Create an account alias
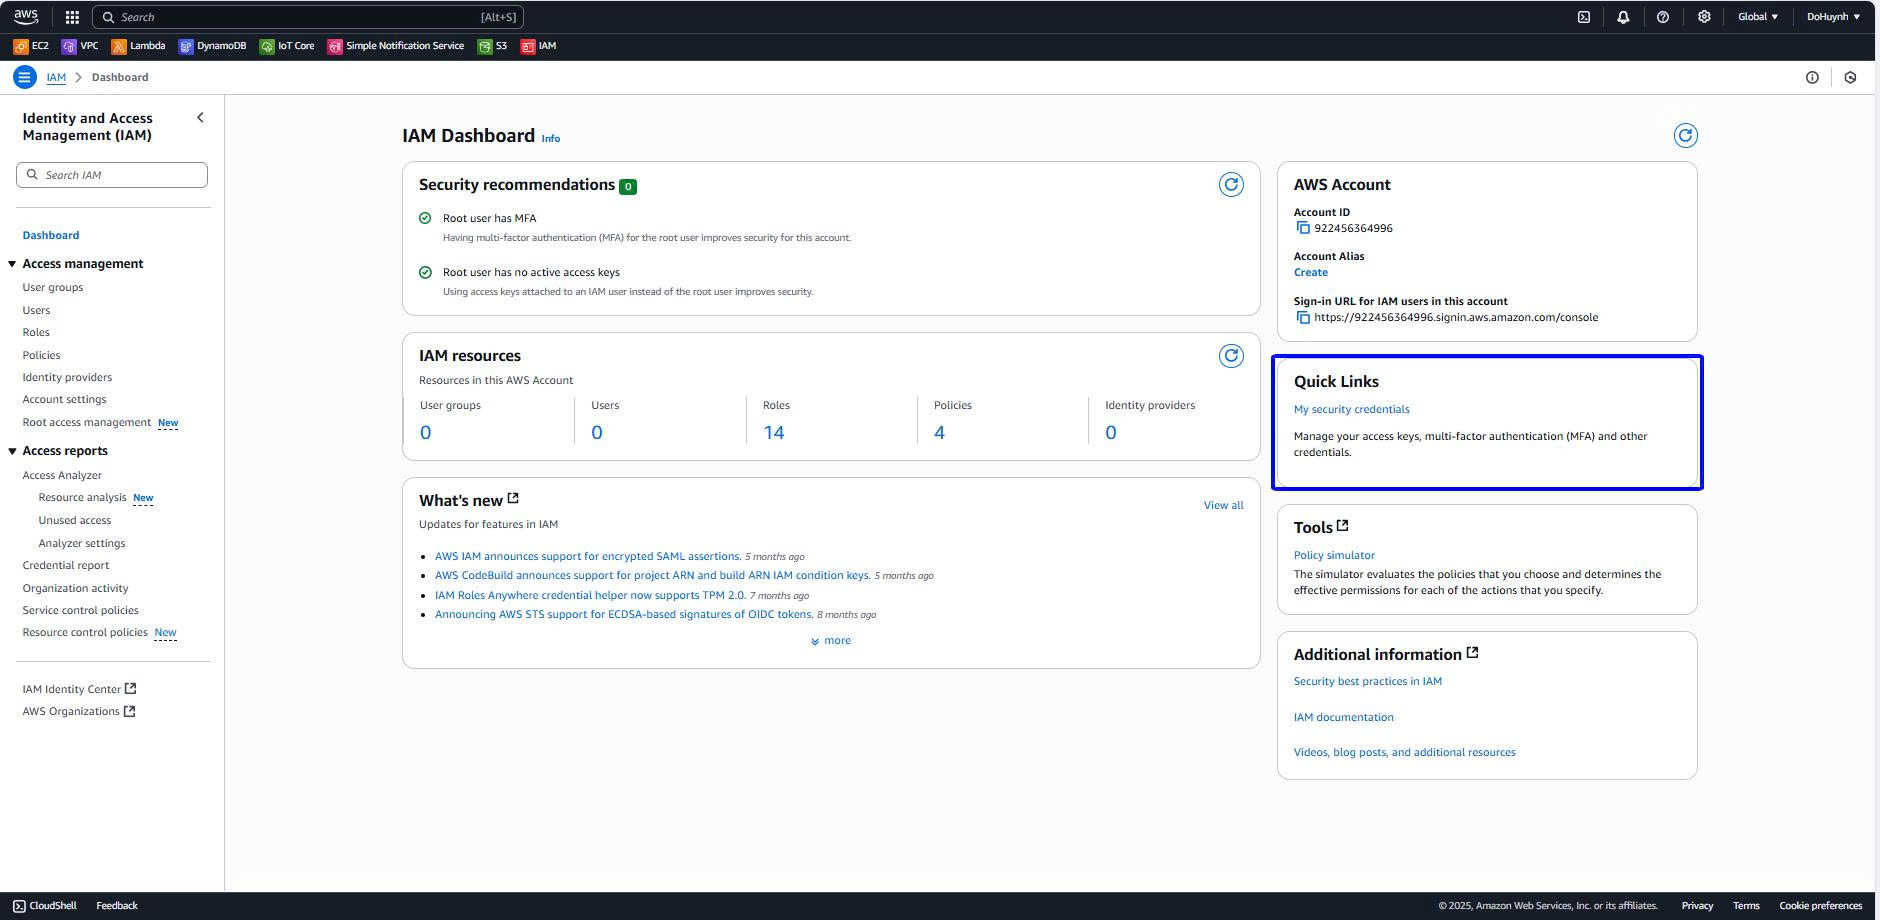Viewport: 1880px width, 920px height. 1310,272
